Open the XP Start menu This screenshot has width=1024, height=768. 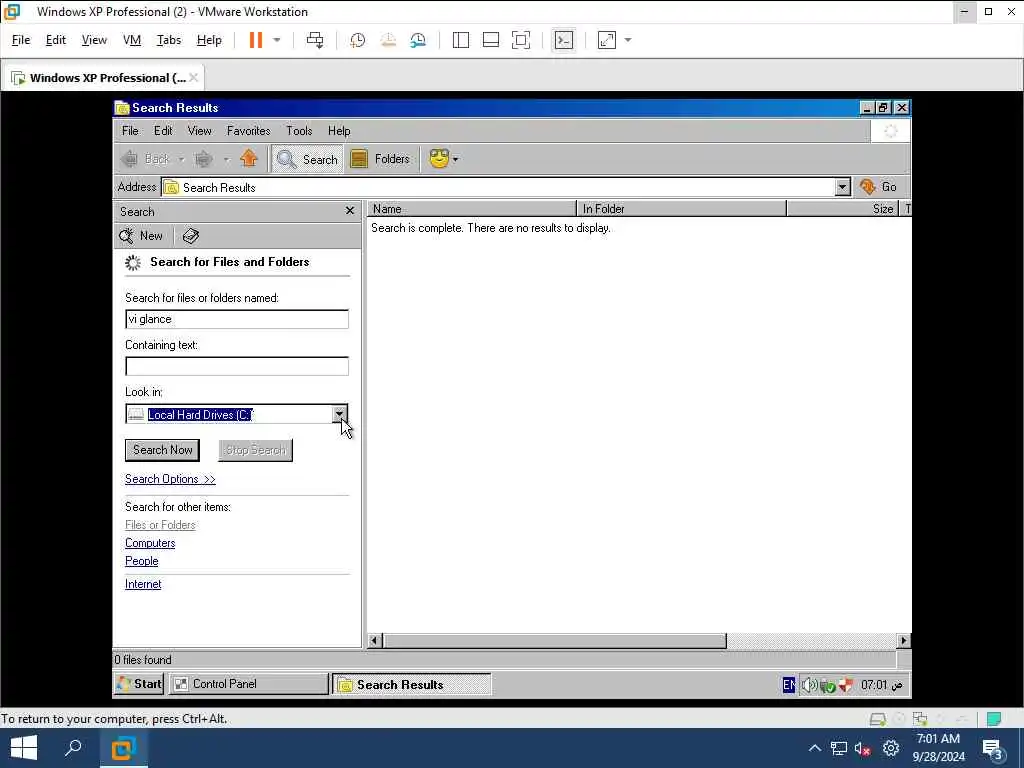[139, 684]
